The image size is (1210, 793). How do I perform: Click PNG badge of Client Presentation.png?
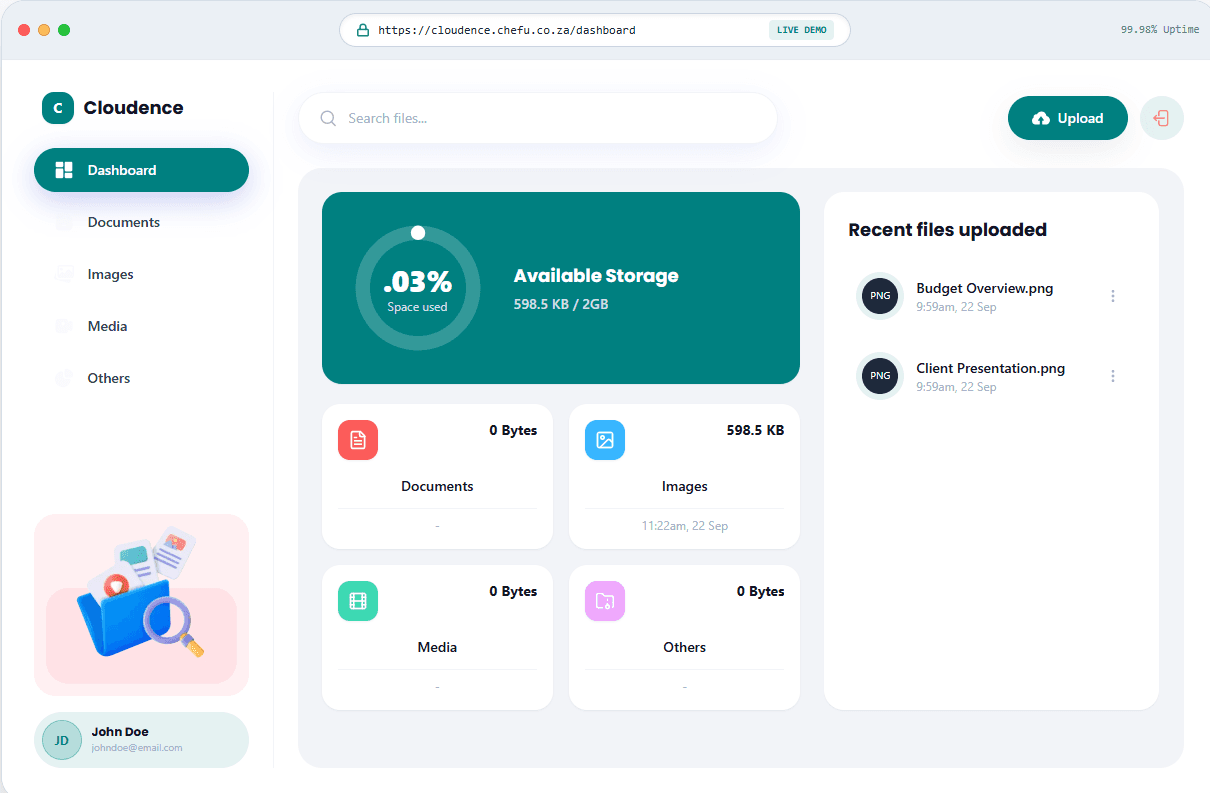[880, 376]
